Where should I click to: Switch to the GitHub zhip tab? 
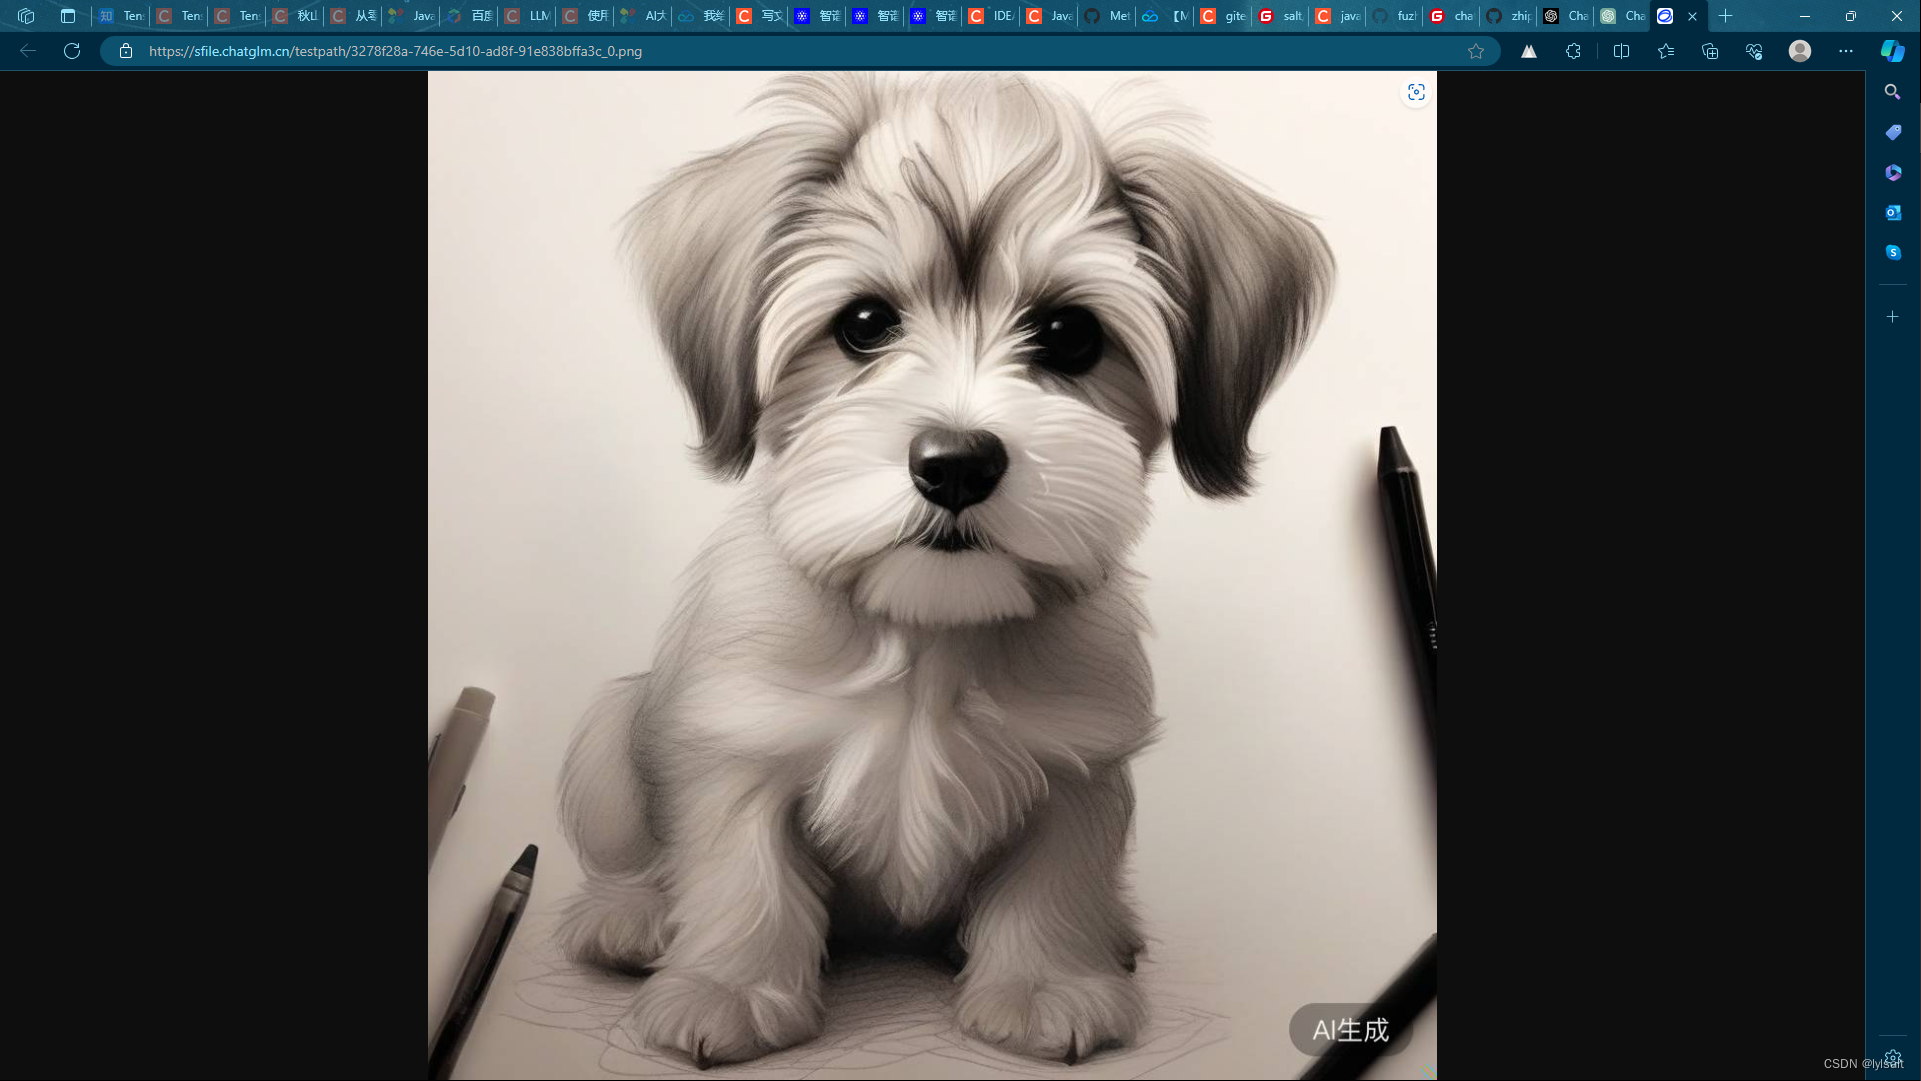1508,16
